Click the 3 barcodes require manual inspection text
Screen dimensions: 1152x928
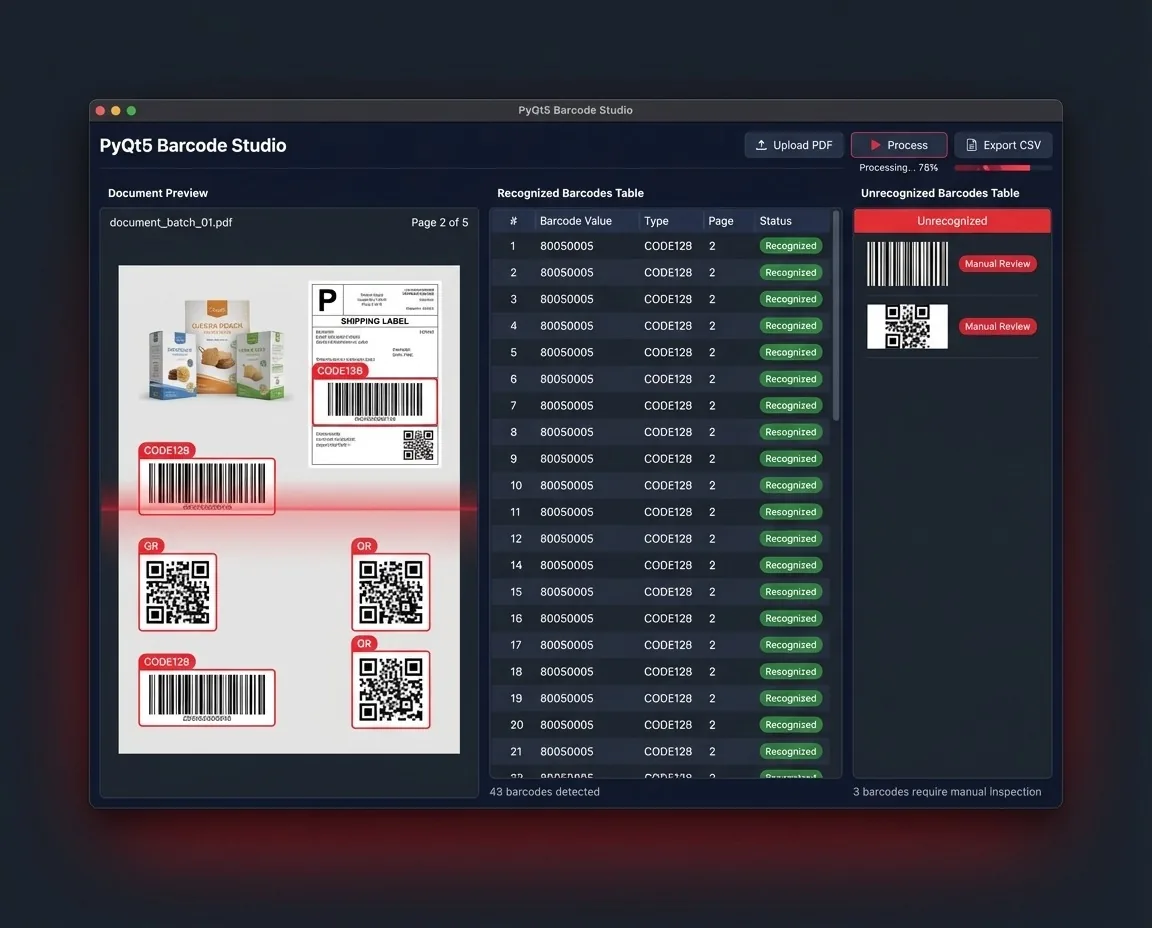pyautogui.click(x=947, y=791)
